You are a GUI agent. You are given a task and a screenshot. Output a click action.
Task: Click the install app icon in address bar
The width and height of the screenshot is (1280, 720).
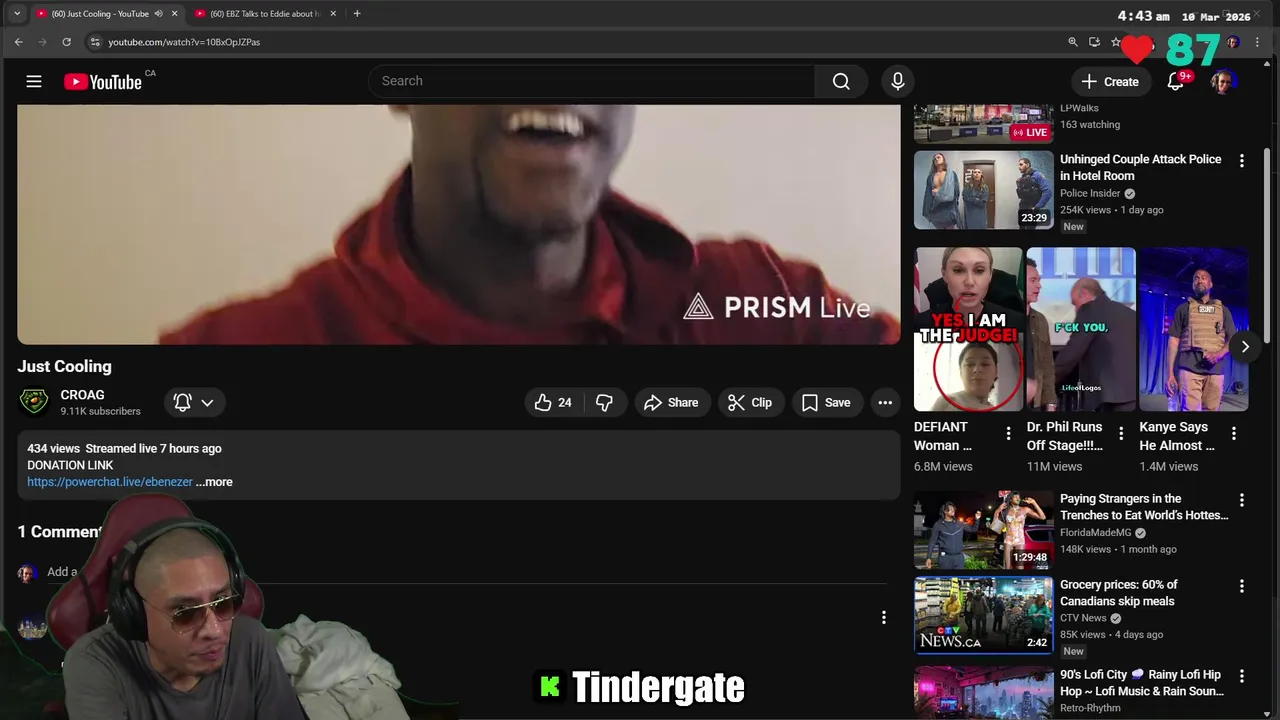coord(1094,42)
